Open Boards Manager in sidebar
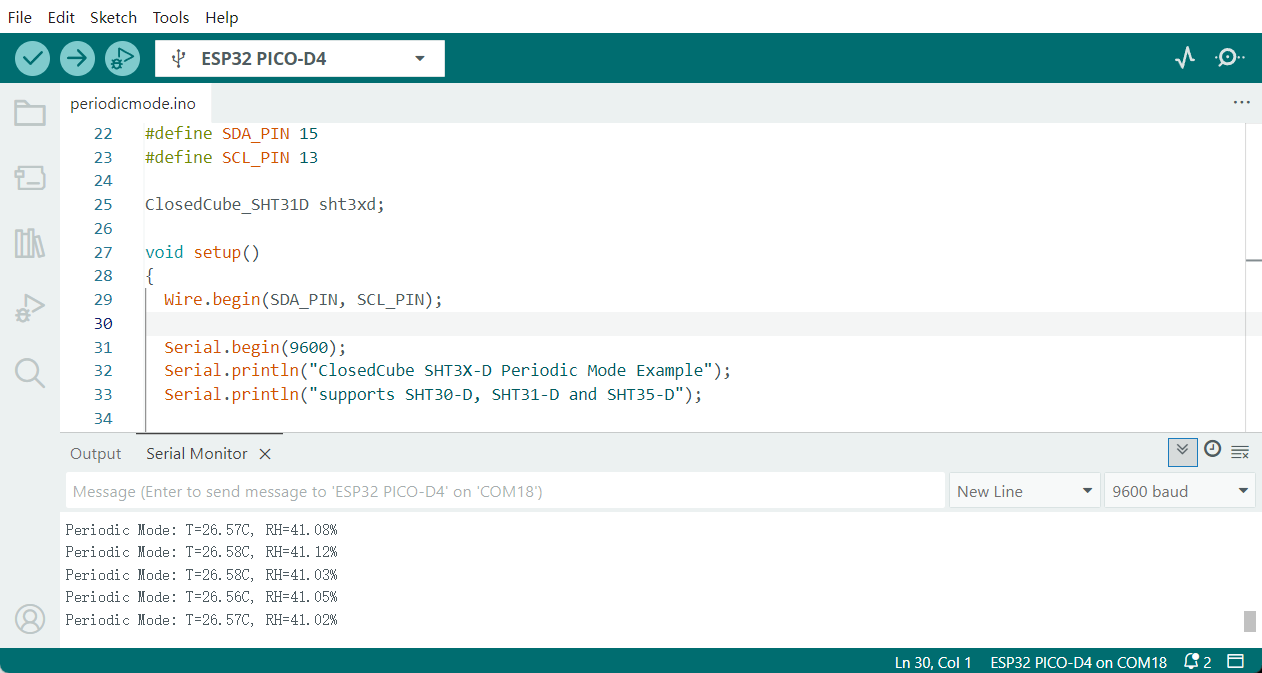 (x=30, y=179)
